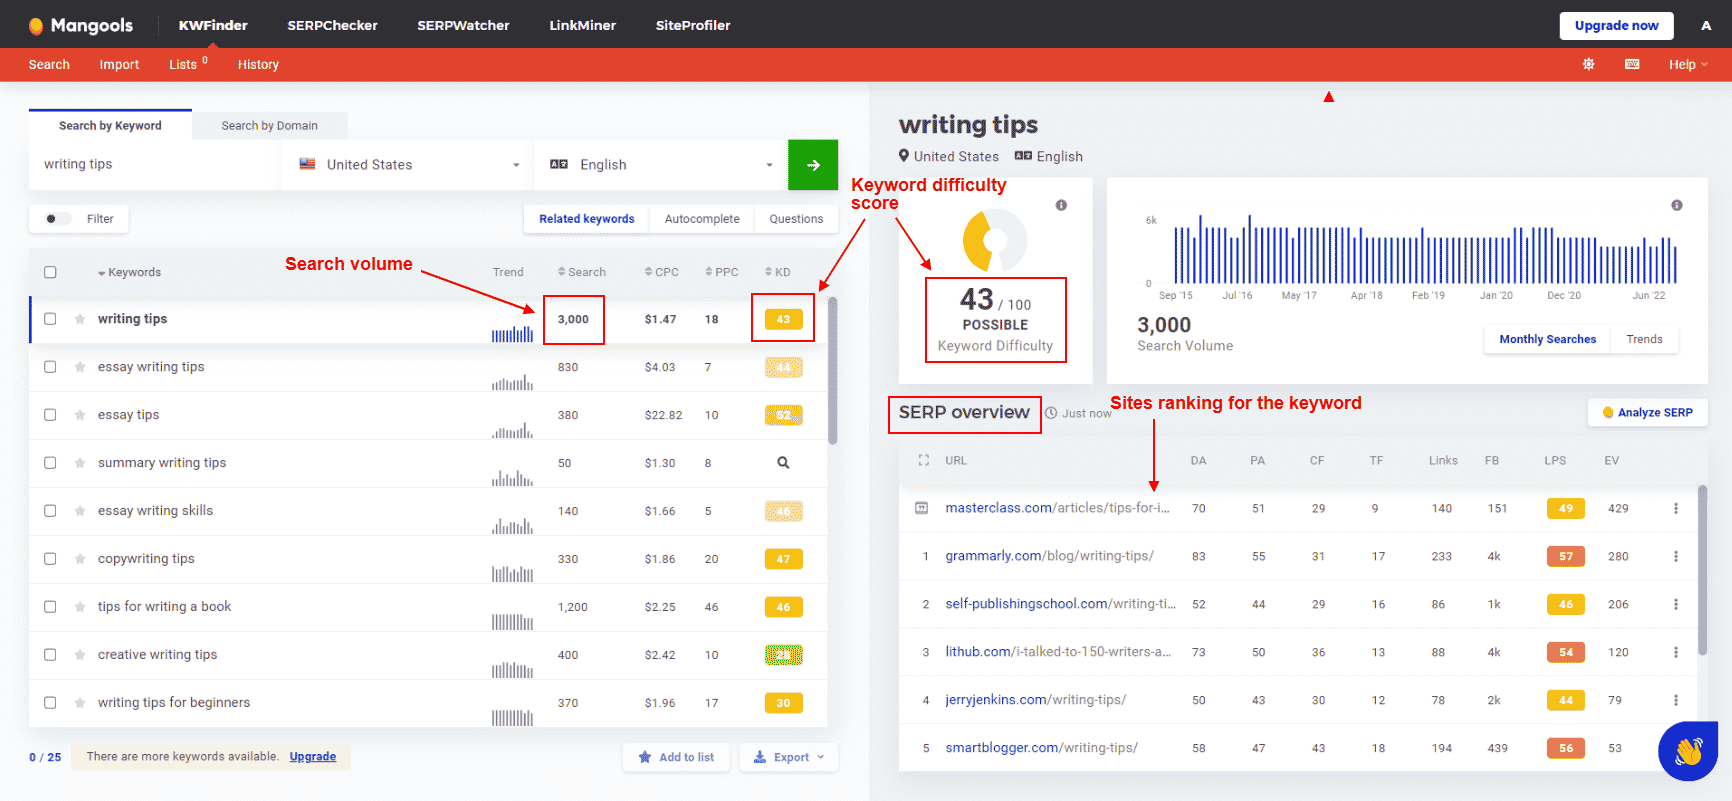1732x801 pixels.
Task: Open user account avatar A
Action: coord(1706,25)
